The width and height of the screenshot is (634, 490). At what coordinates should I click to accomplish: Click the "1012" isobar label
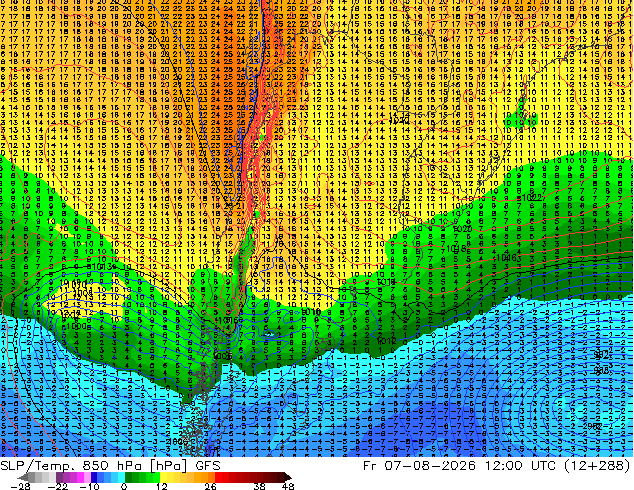tap(386, 341)
